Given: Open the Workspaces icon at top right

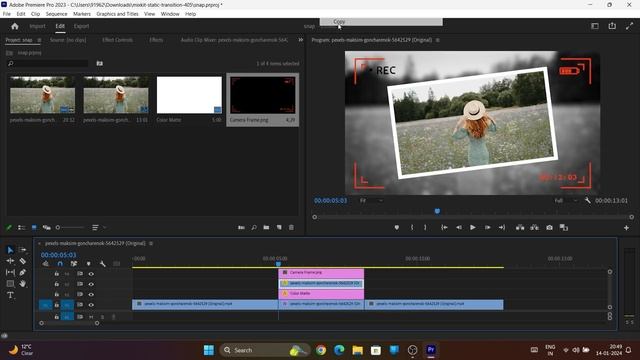Looking at the screenshot, I should [x=595, y=26].
